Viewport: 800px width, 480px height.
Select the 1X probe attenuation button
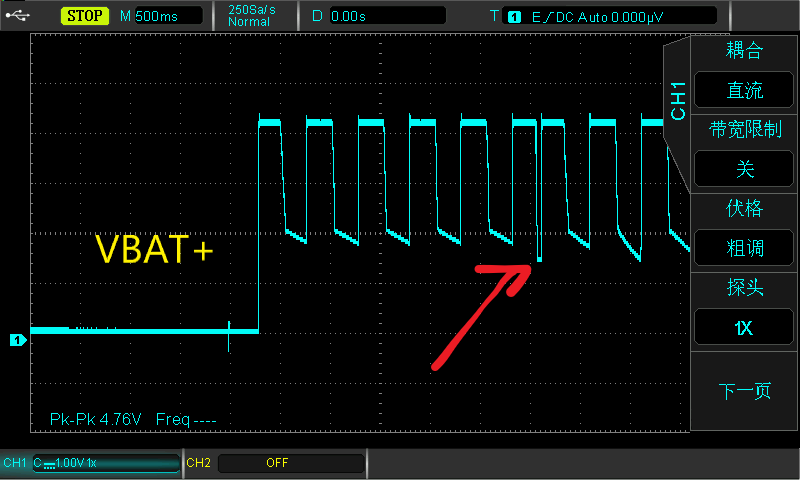(744, 327)
